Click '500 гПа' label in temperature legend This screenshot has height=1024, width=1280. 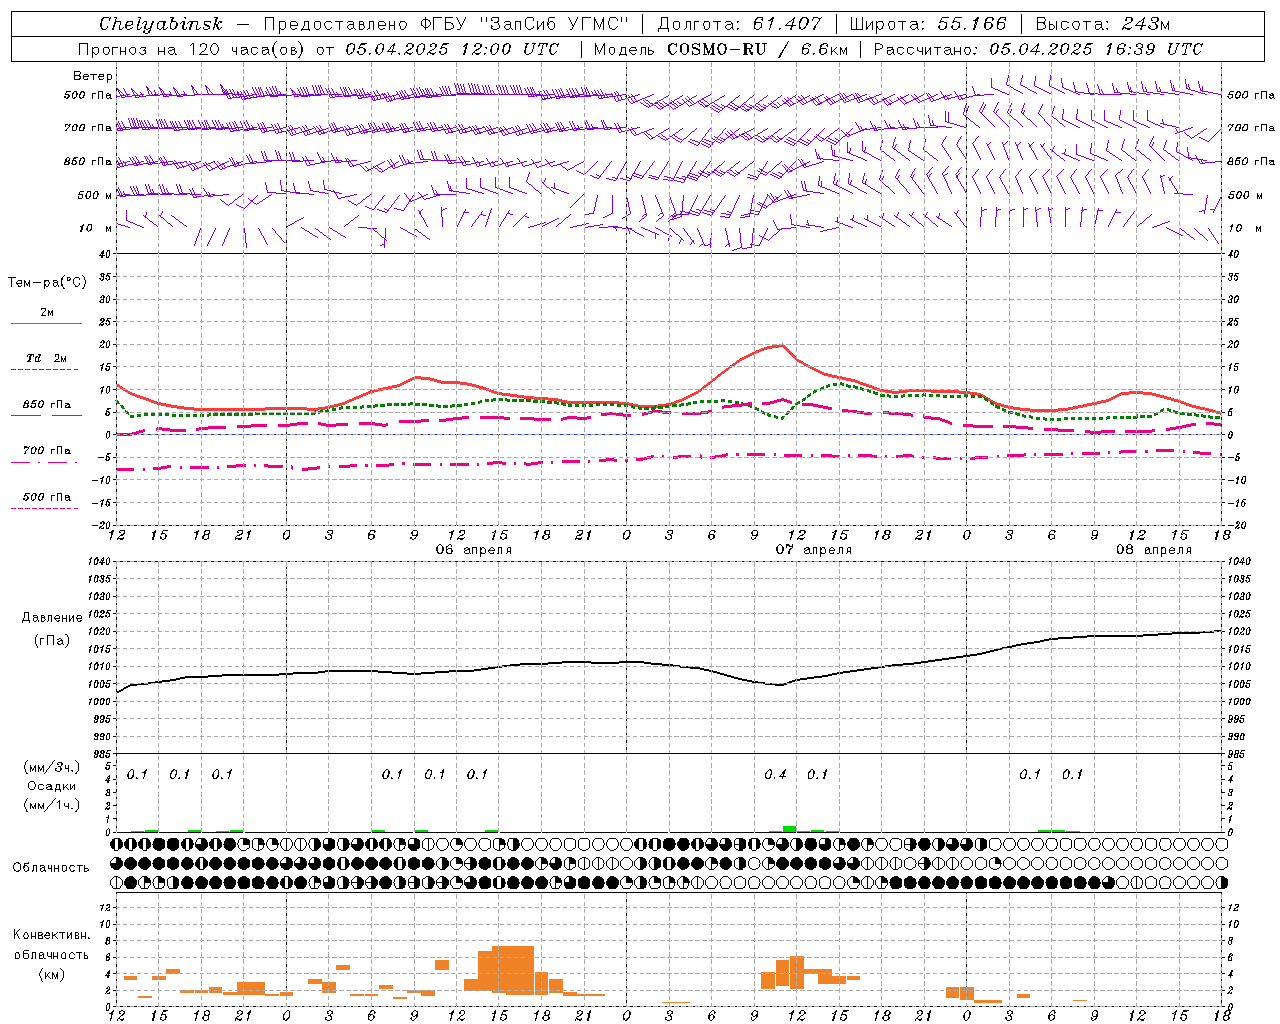pos(47,497)
